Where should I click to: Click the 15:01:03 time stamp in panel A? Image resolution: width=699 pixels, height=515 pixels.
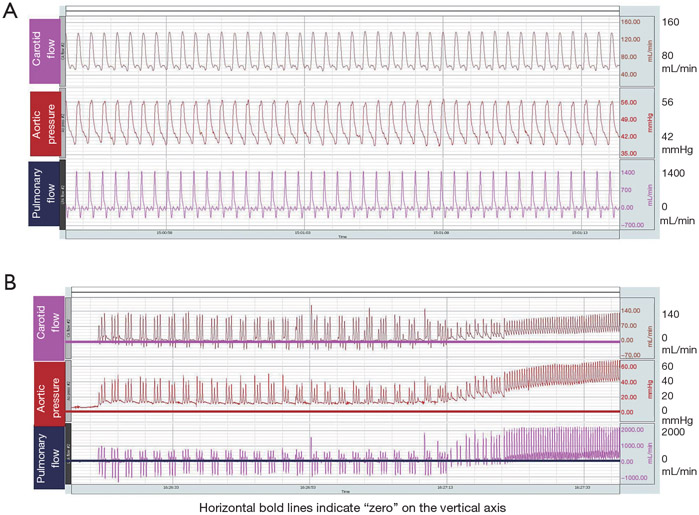302,233
